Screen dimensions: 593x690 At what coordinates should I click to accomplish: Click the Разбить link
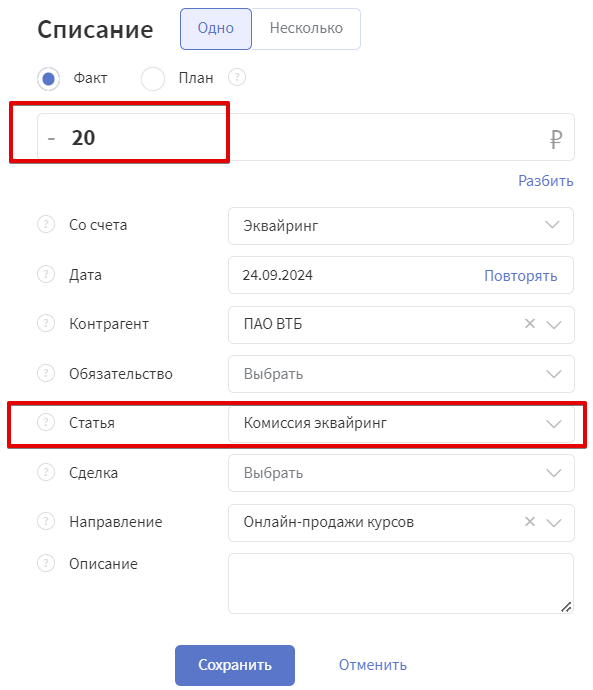tap(545, 181)
